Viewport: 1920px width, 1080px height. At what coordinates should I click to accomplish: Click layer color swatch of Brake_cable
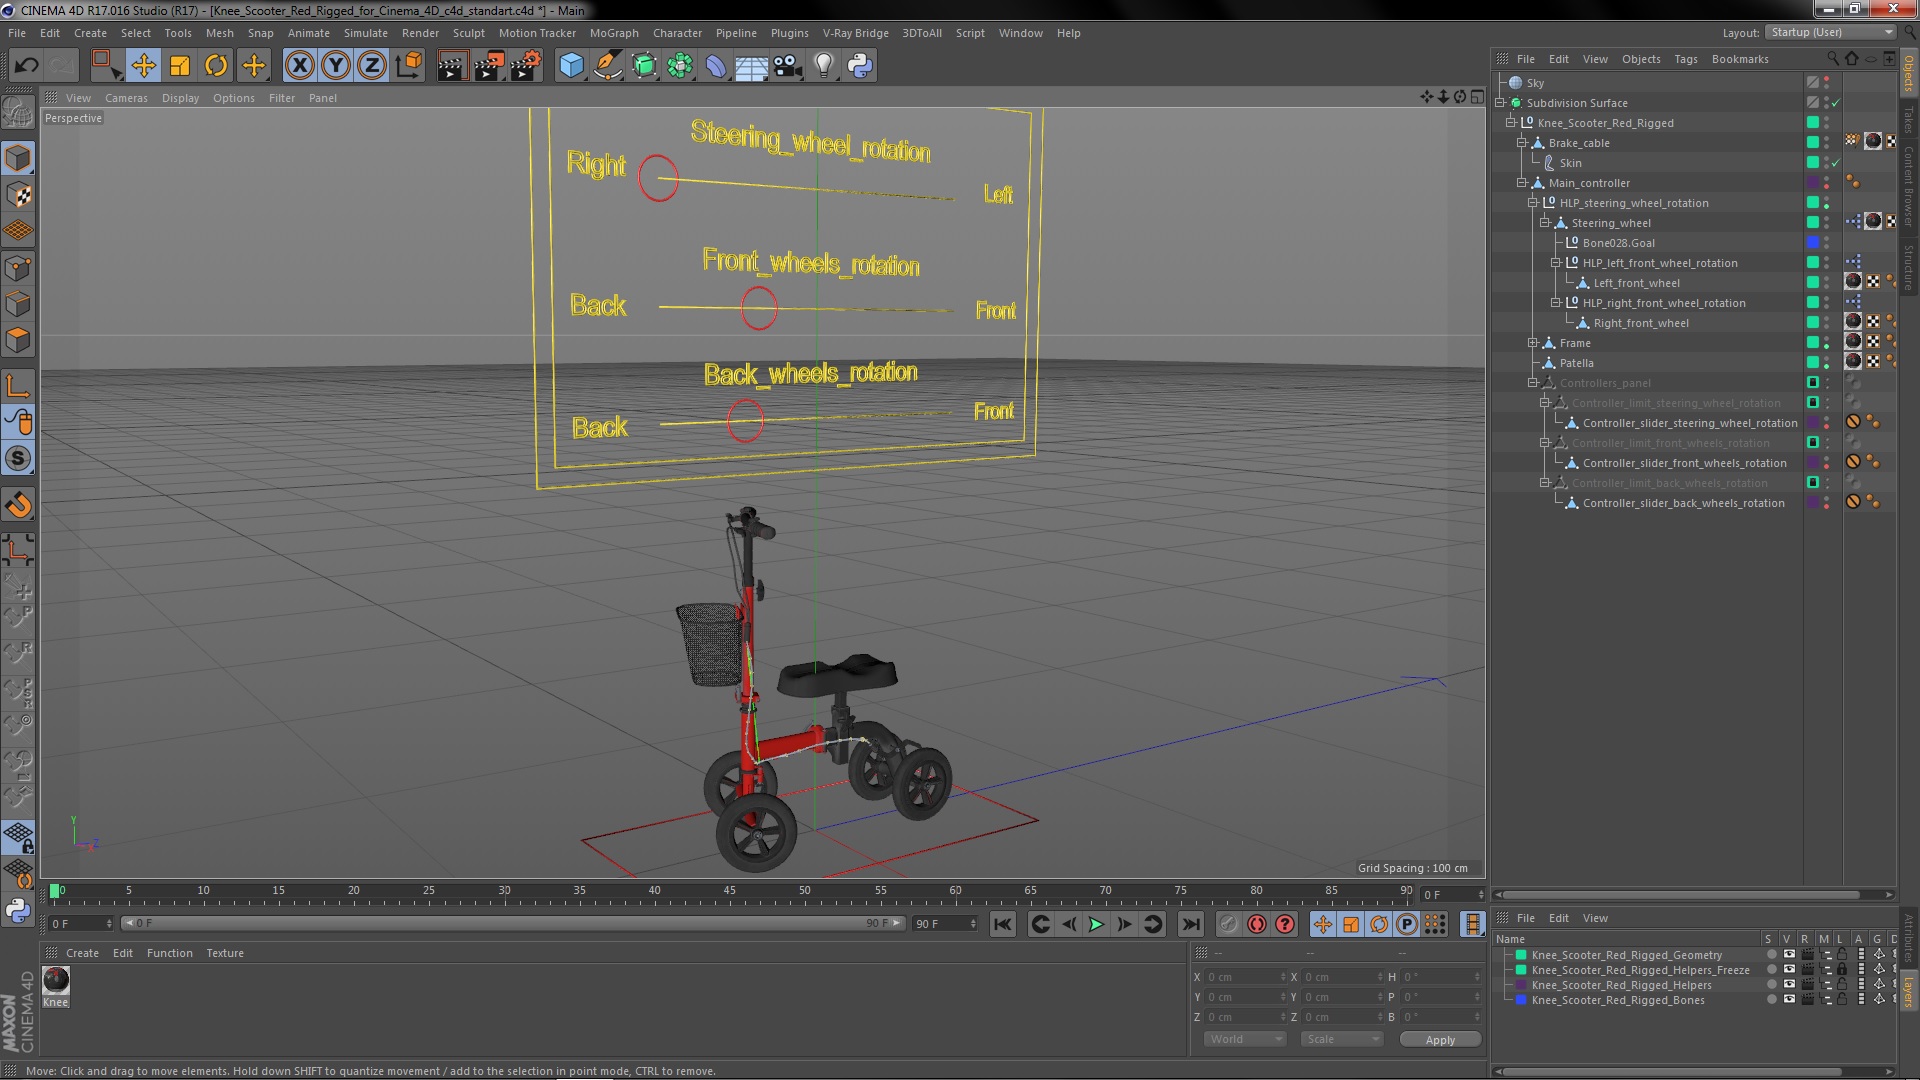pyautogui.click(x=1812, y=143)
